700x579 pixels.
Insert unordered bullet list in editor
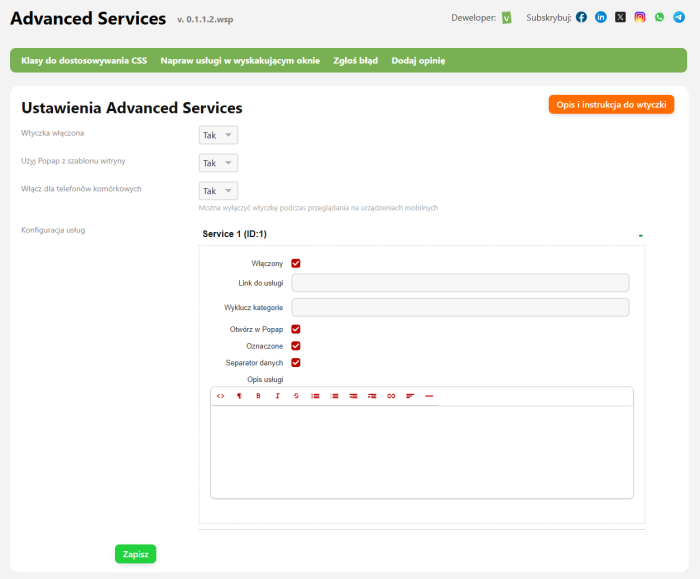coord(315,396)
